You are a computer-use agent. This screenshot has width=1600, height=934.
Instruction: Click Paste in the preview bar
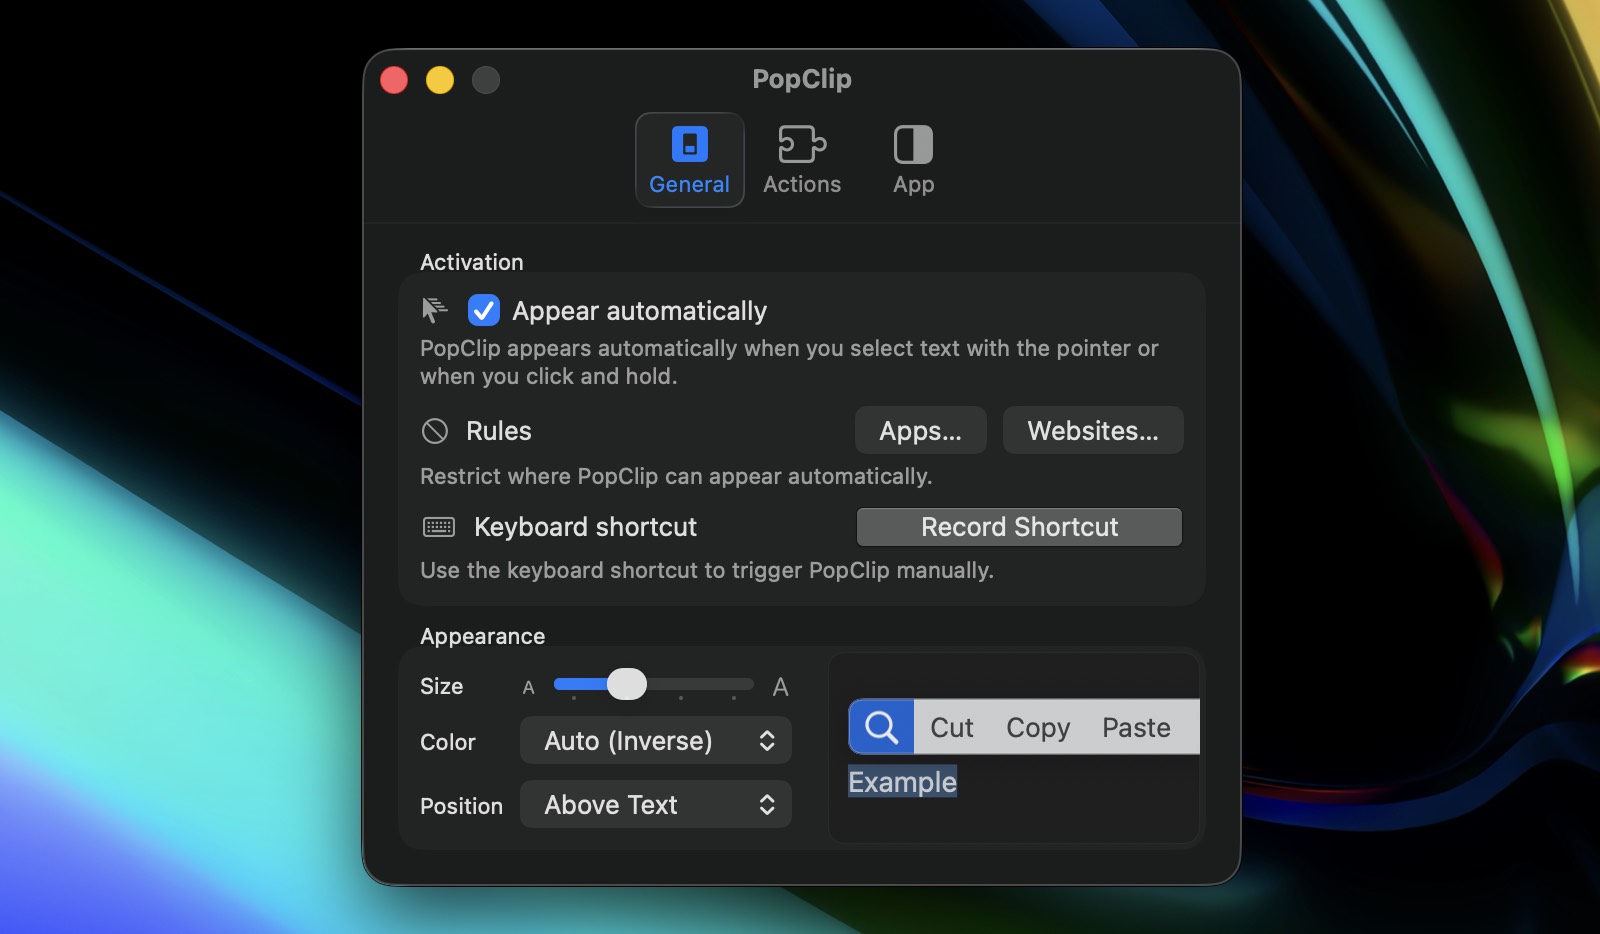1136,728
